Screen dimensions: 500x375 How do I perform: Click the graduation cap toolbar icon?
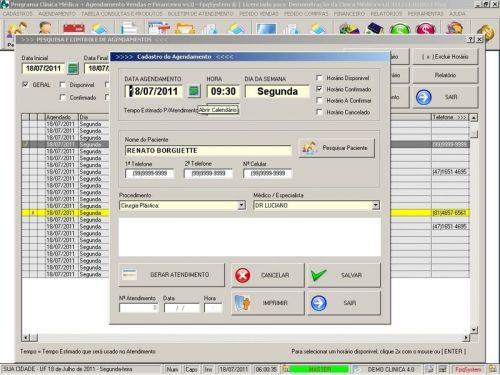(374, 29)
